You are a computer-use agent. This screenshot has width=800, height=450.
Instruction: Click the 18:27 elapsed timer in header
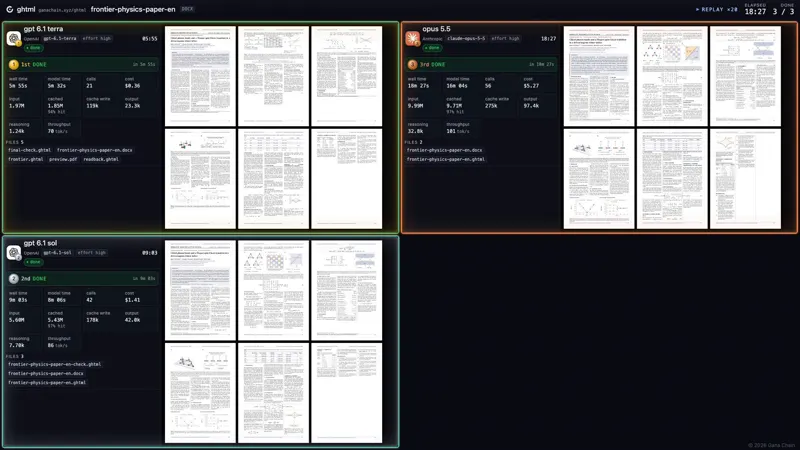[755, 11]
